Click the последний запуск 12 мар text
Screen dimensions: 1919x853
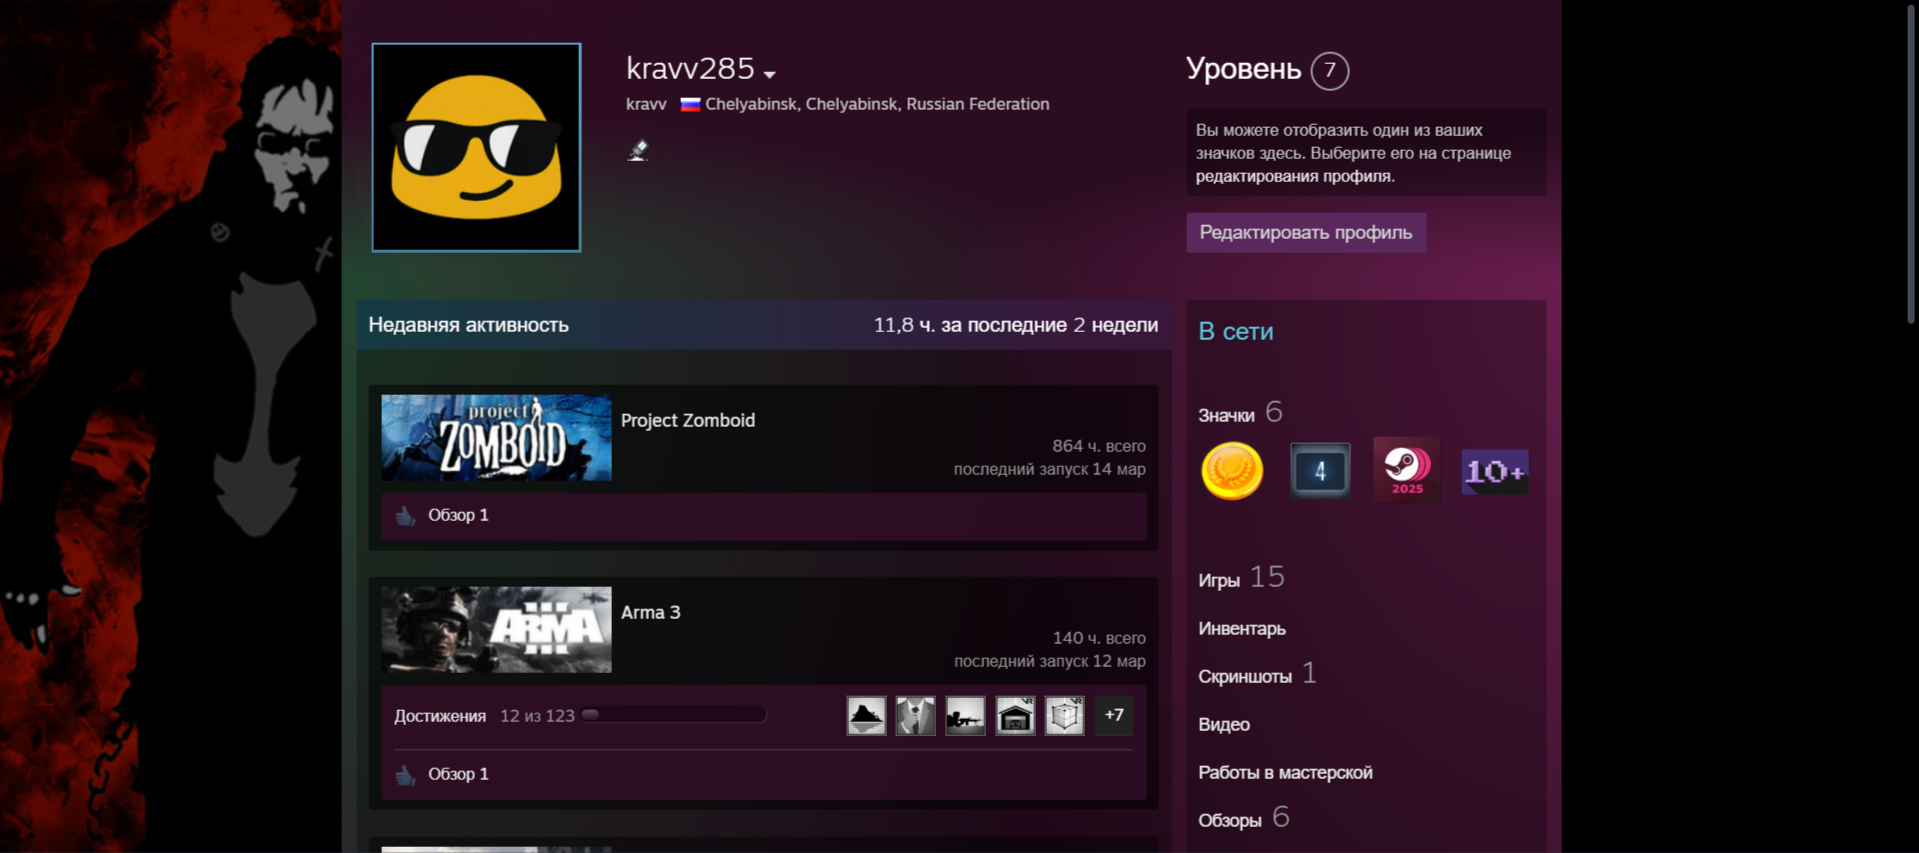click(x=1050, y=661)
